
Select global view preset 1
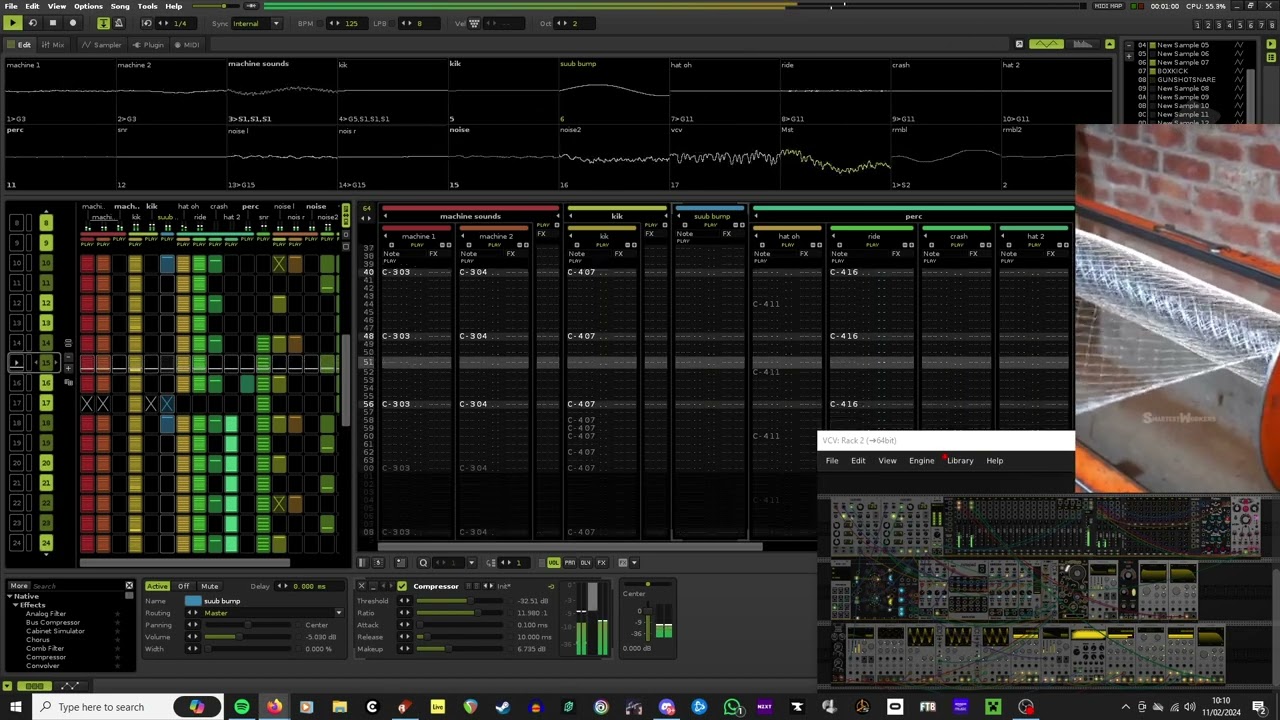coord(1198,25)
